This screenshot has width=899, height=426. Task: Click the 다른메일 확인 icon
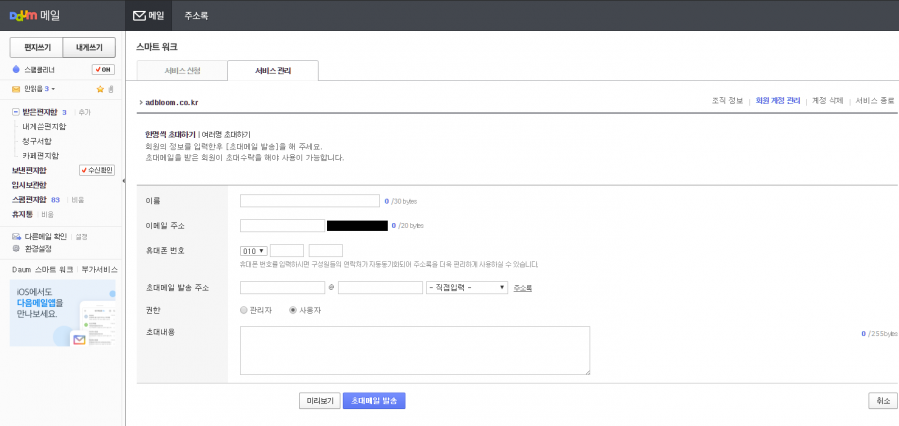(16, 236)
